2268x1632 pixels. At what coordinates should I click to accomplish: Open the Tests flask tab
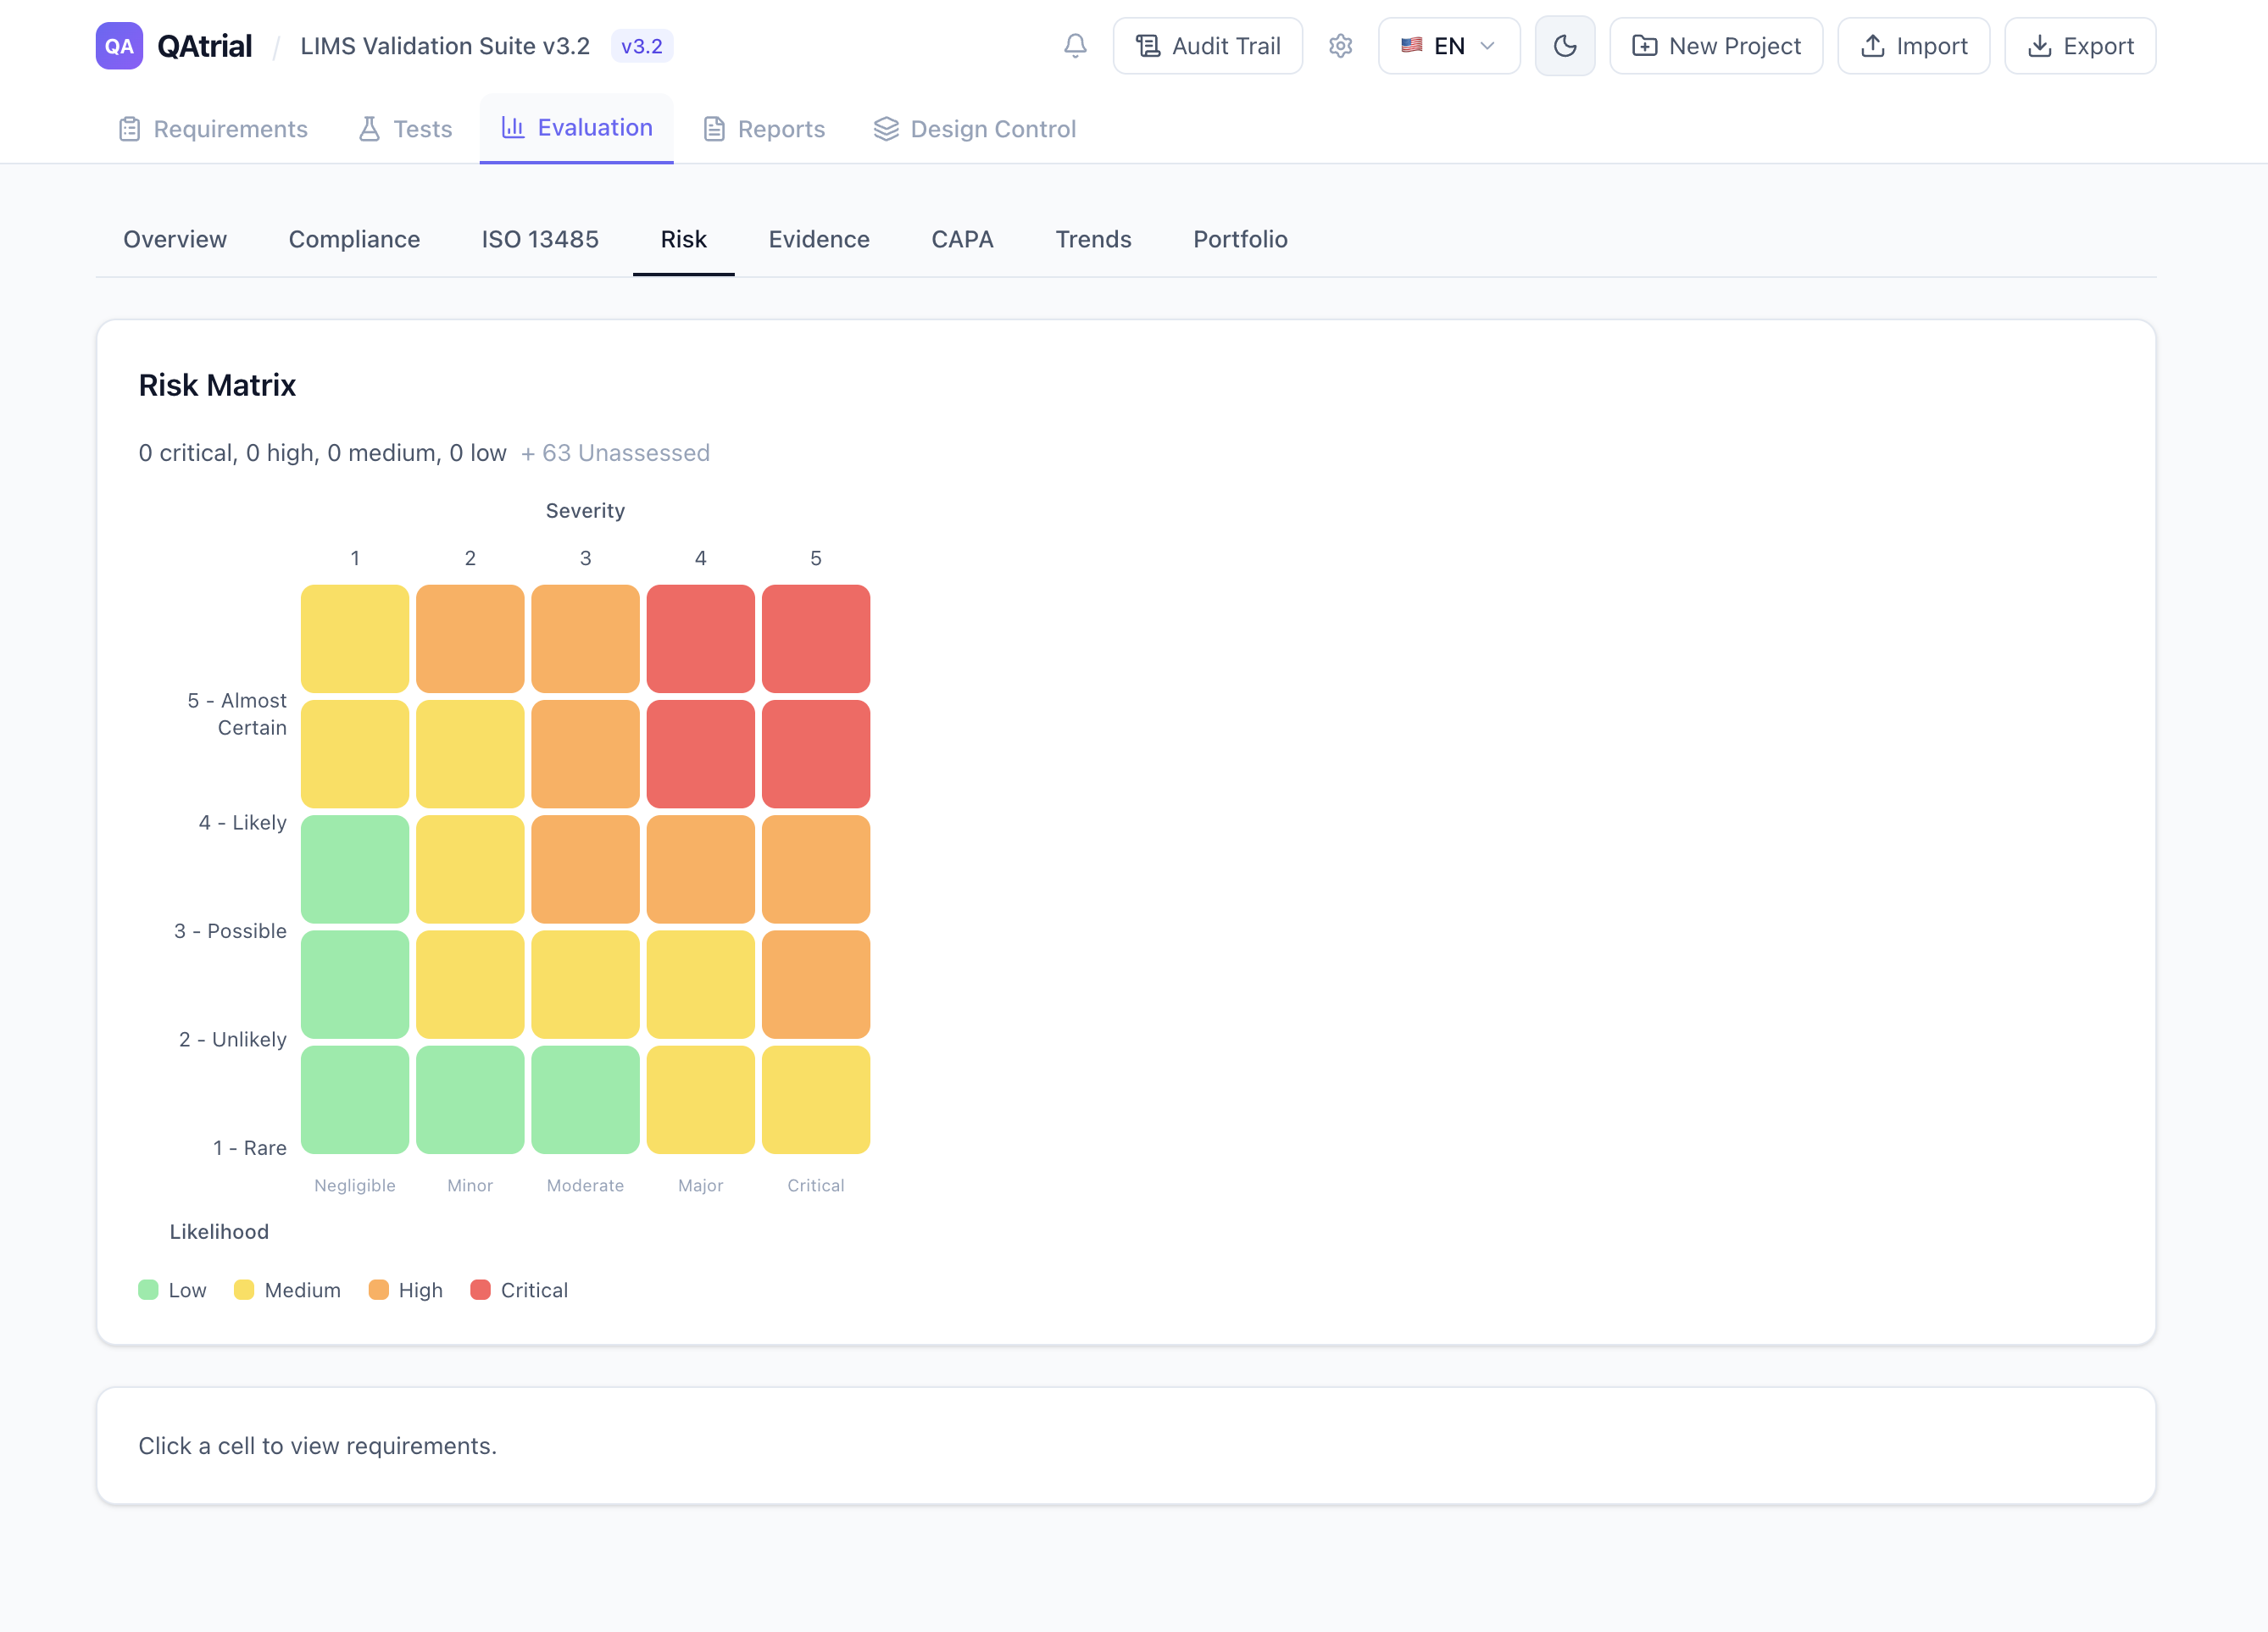[x=405, y=129]
